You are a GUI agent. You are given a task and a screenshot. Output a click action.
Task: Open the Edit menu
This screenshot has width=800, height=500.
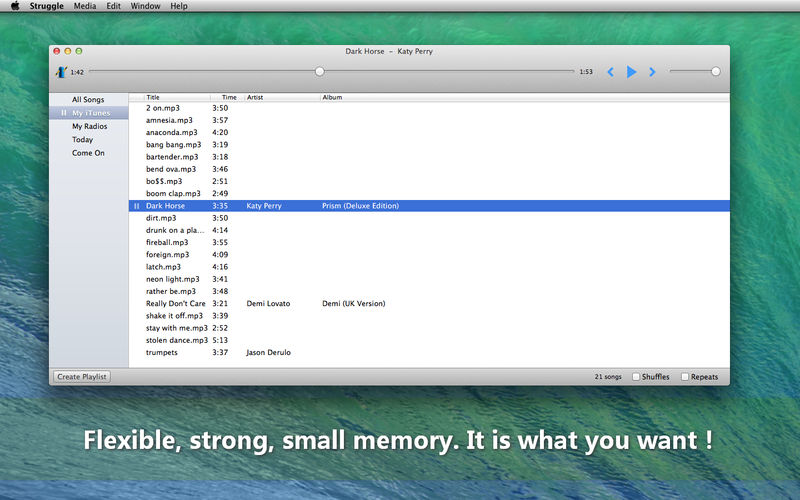click(113, 6)
